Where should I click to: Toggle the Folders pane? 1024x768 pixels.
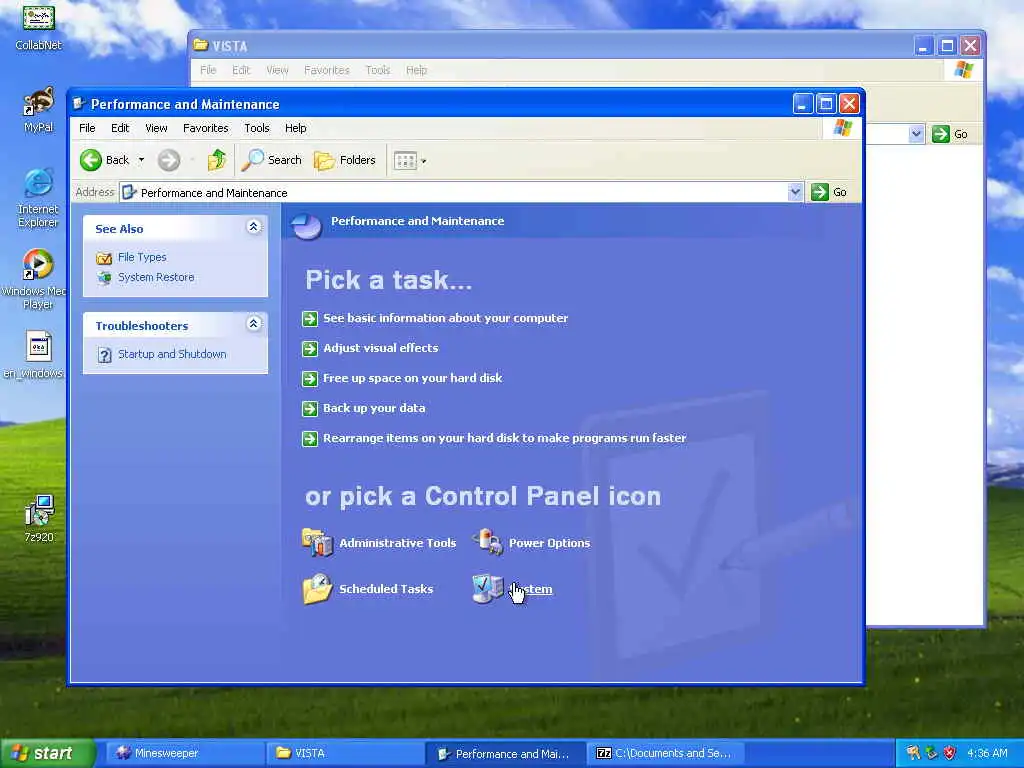point(345,160)
